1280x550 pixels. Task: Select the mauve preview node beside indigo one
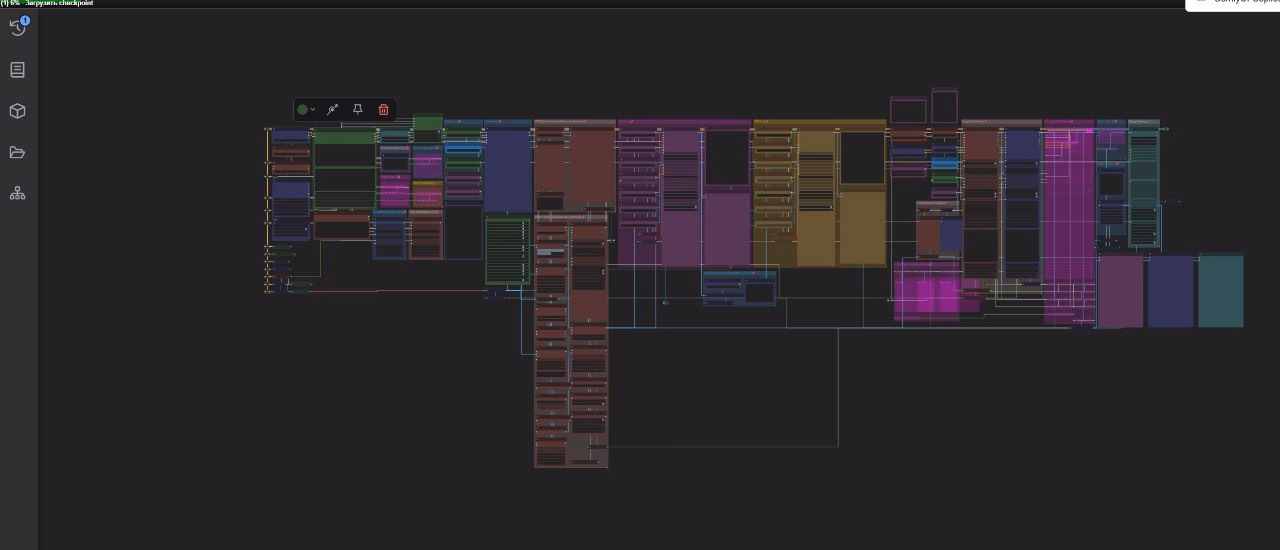pyautogui.click(x=1120, y=290)
